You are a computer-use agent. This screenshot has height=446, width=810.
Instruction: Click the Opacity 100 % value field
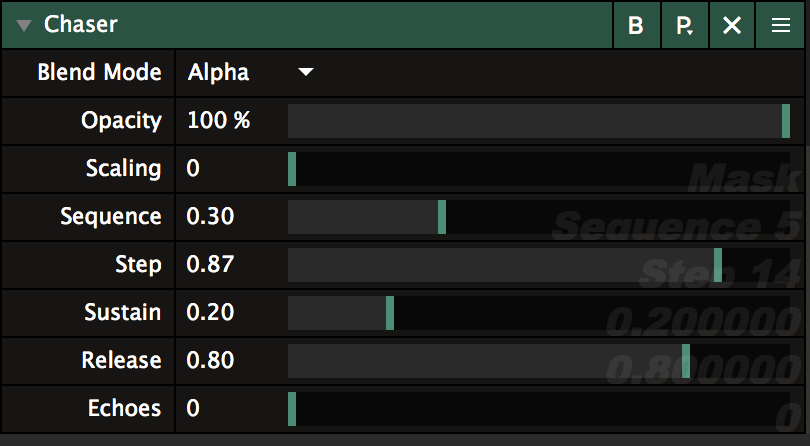[219, 121]
